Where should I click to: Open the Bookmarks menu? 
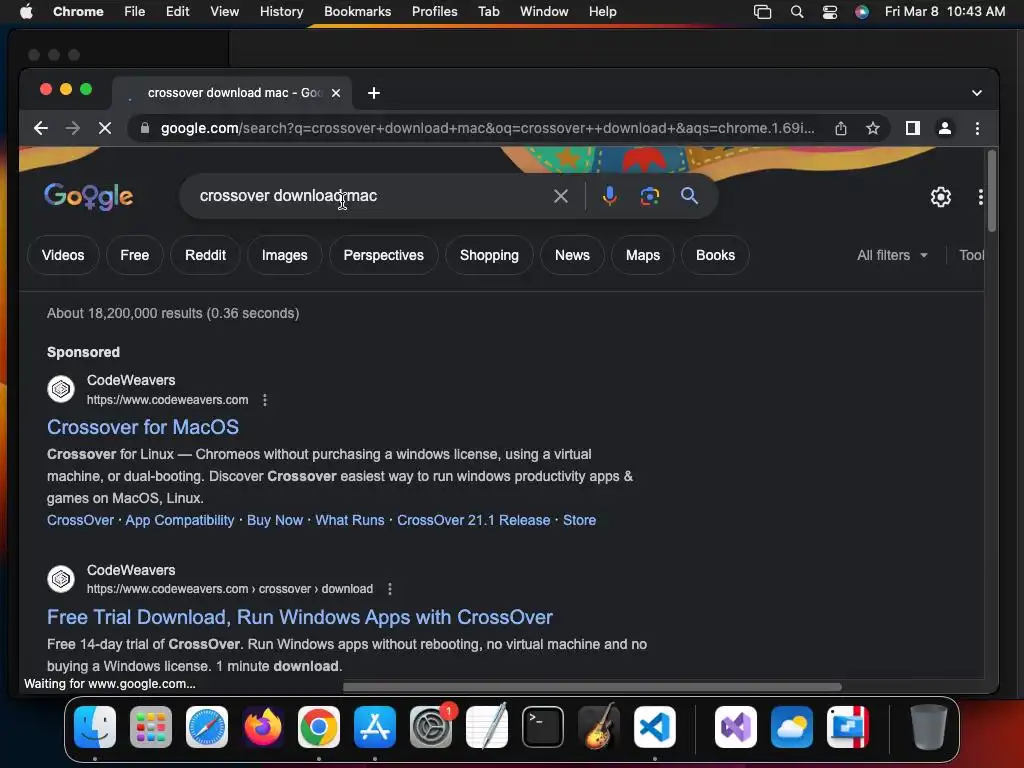357,11
